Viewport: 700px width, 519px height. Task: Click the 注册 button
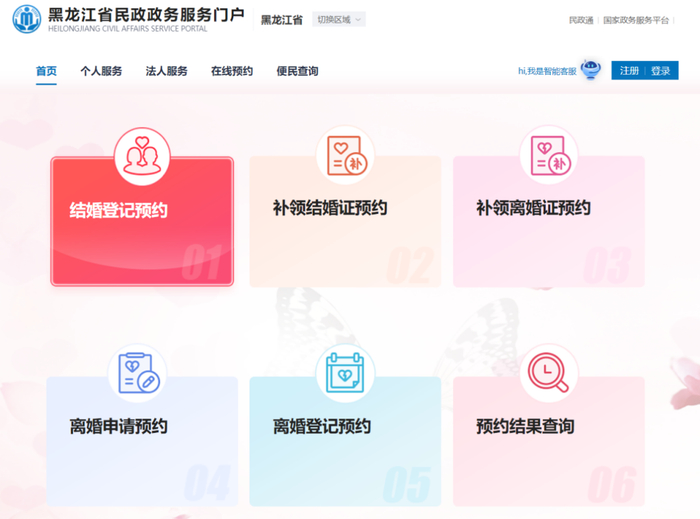click(x=629, y=71)
